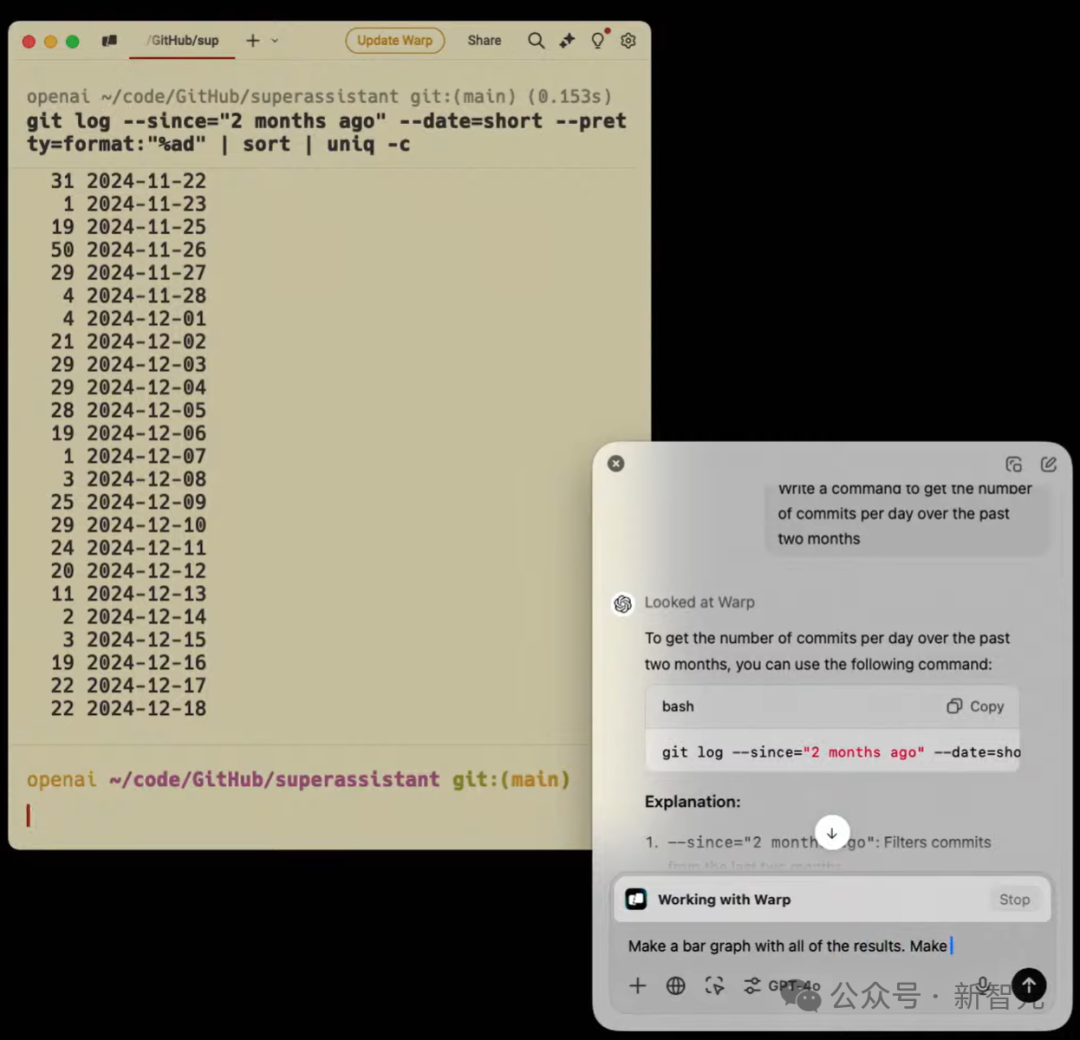Focus the ChatGPT message input field

coord(832,946)
